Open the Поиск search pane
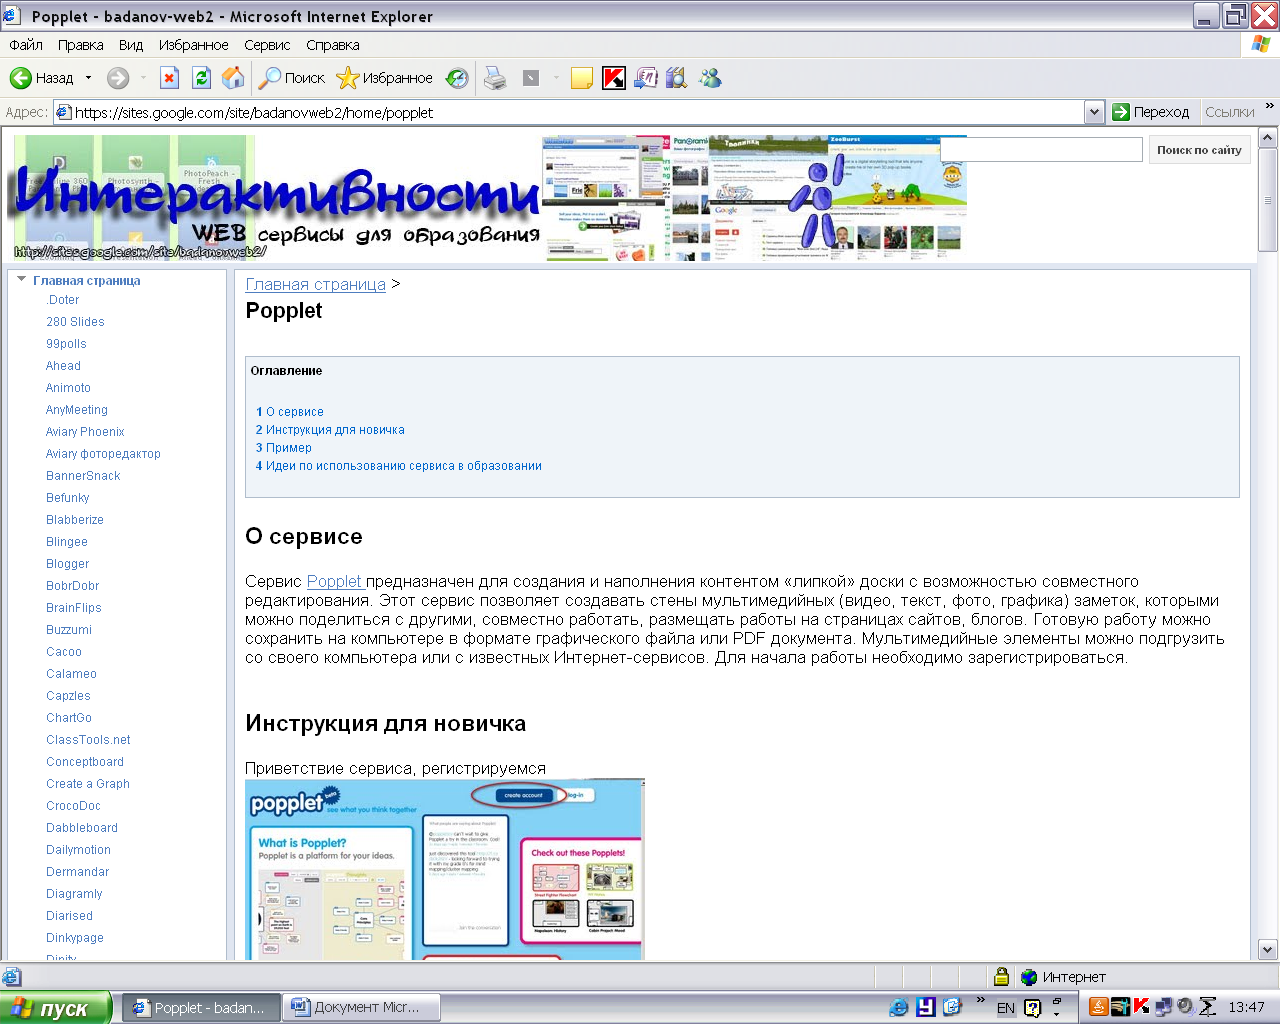This screenshot has height=1024, width=1280. click(292, 78)
